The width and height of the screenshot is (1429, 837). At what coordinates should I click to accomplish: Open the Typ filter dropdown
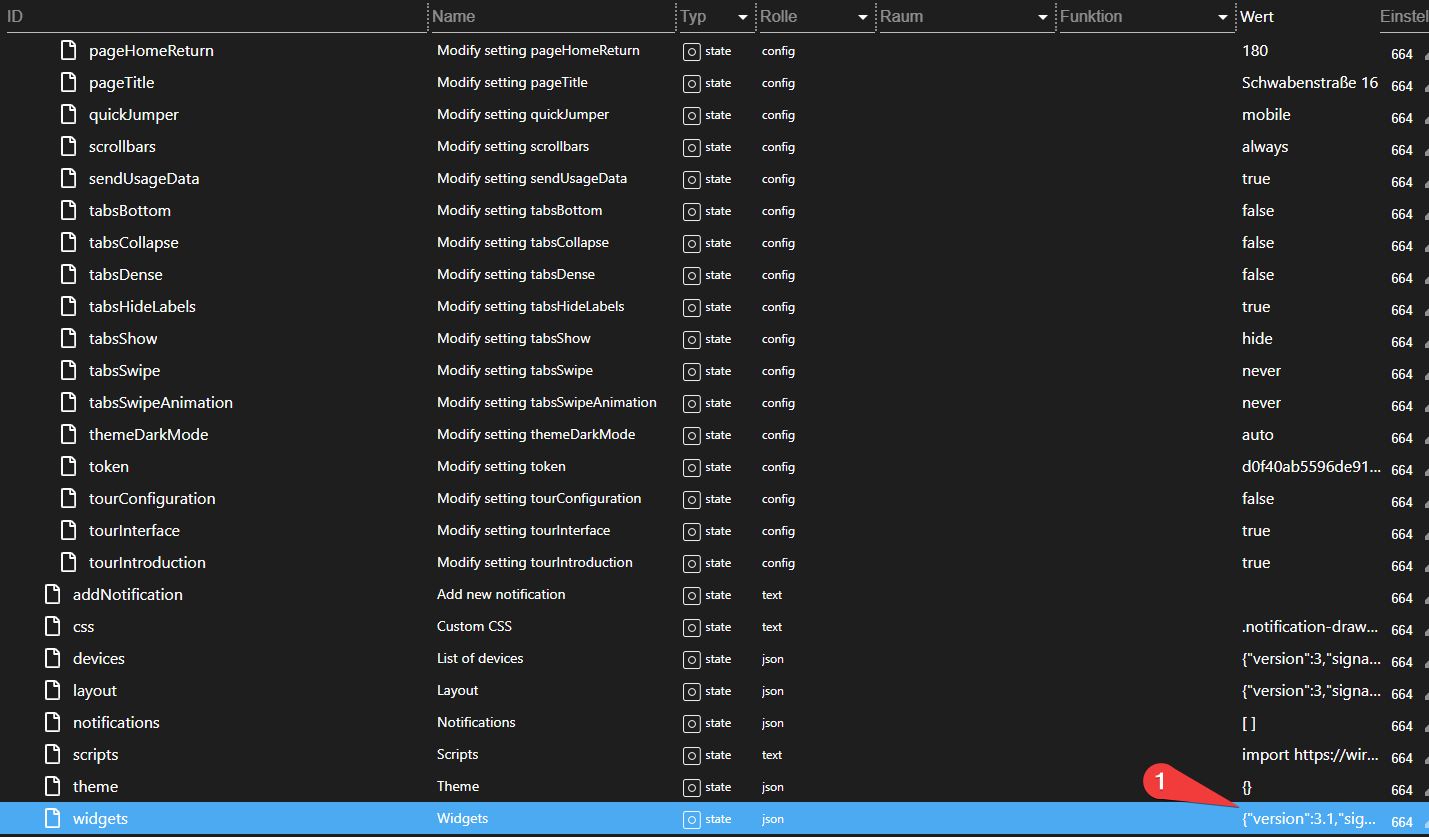pos(742,17)
